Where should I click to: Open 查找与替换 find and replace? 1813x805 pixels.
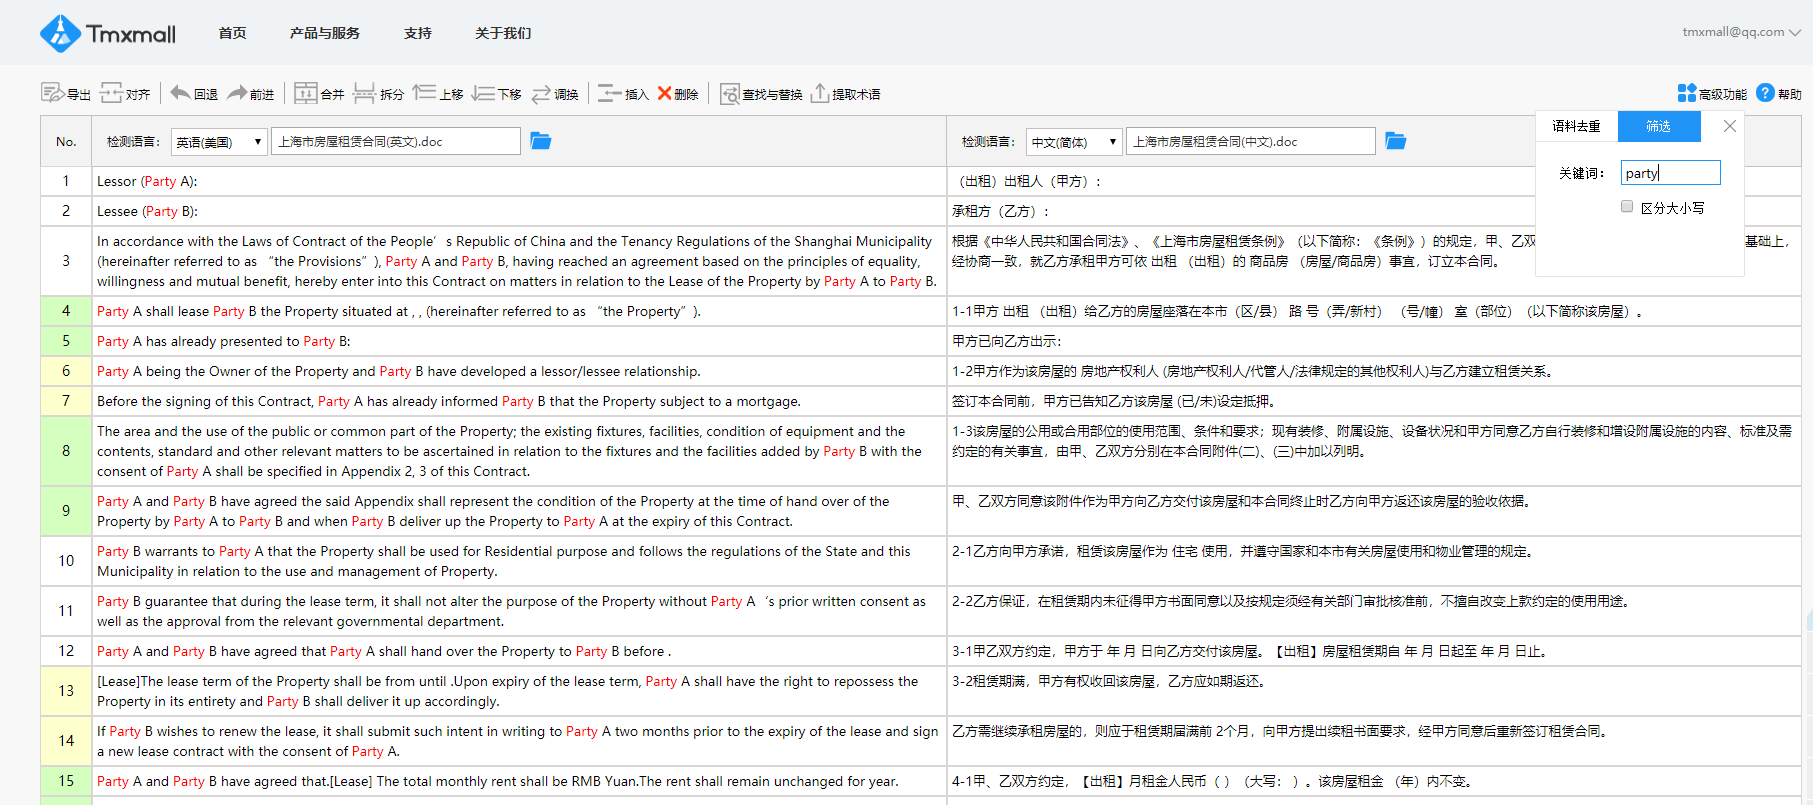click(761, 93)
